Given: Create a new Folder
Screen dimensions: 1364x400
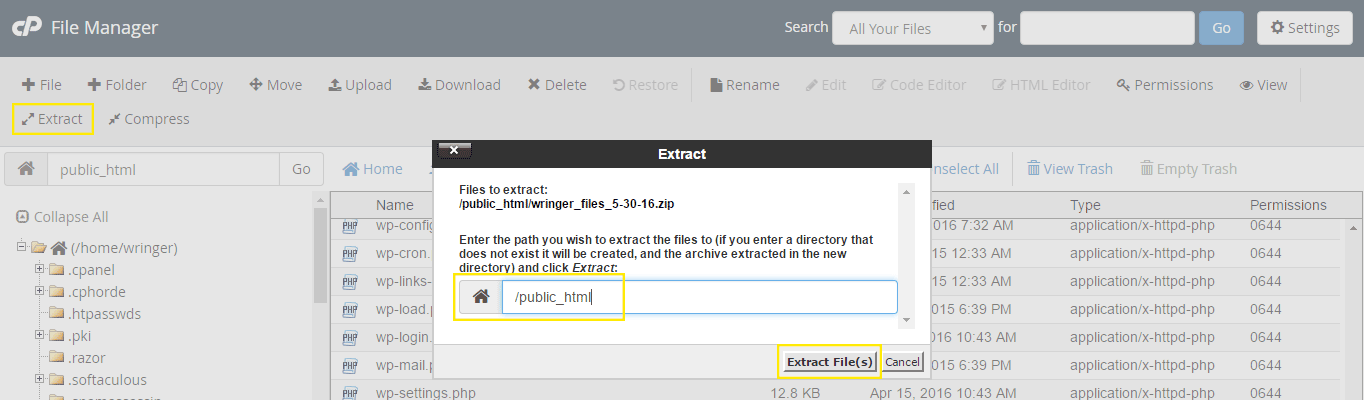Looking at the screenshot, I should [x=116, y=85].
